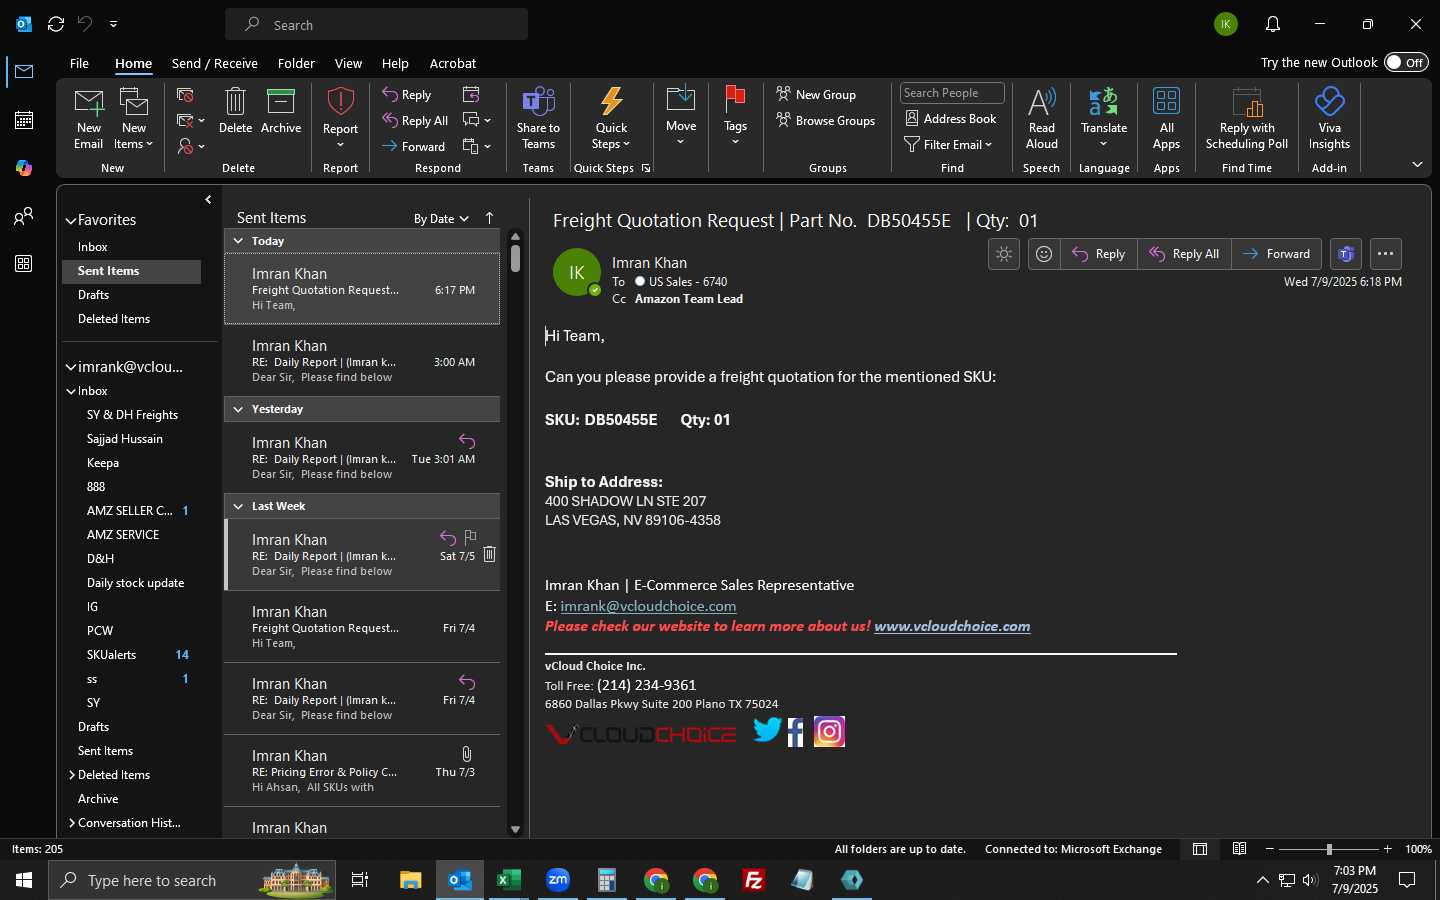Viewport: 1440px width, 900px height.
Task: Delete the selected message via ribbon
Action: [235, 110]
